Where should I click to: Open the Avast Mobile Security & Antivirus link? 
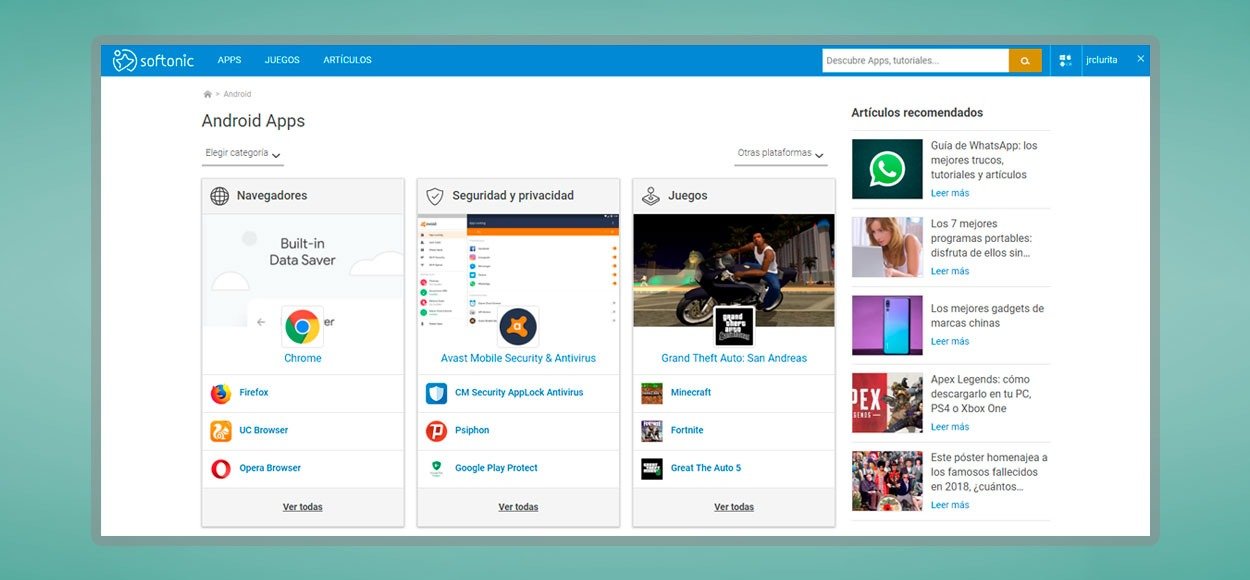click(518, 358)
